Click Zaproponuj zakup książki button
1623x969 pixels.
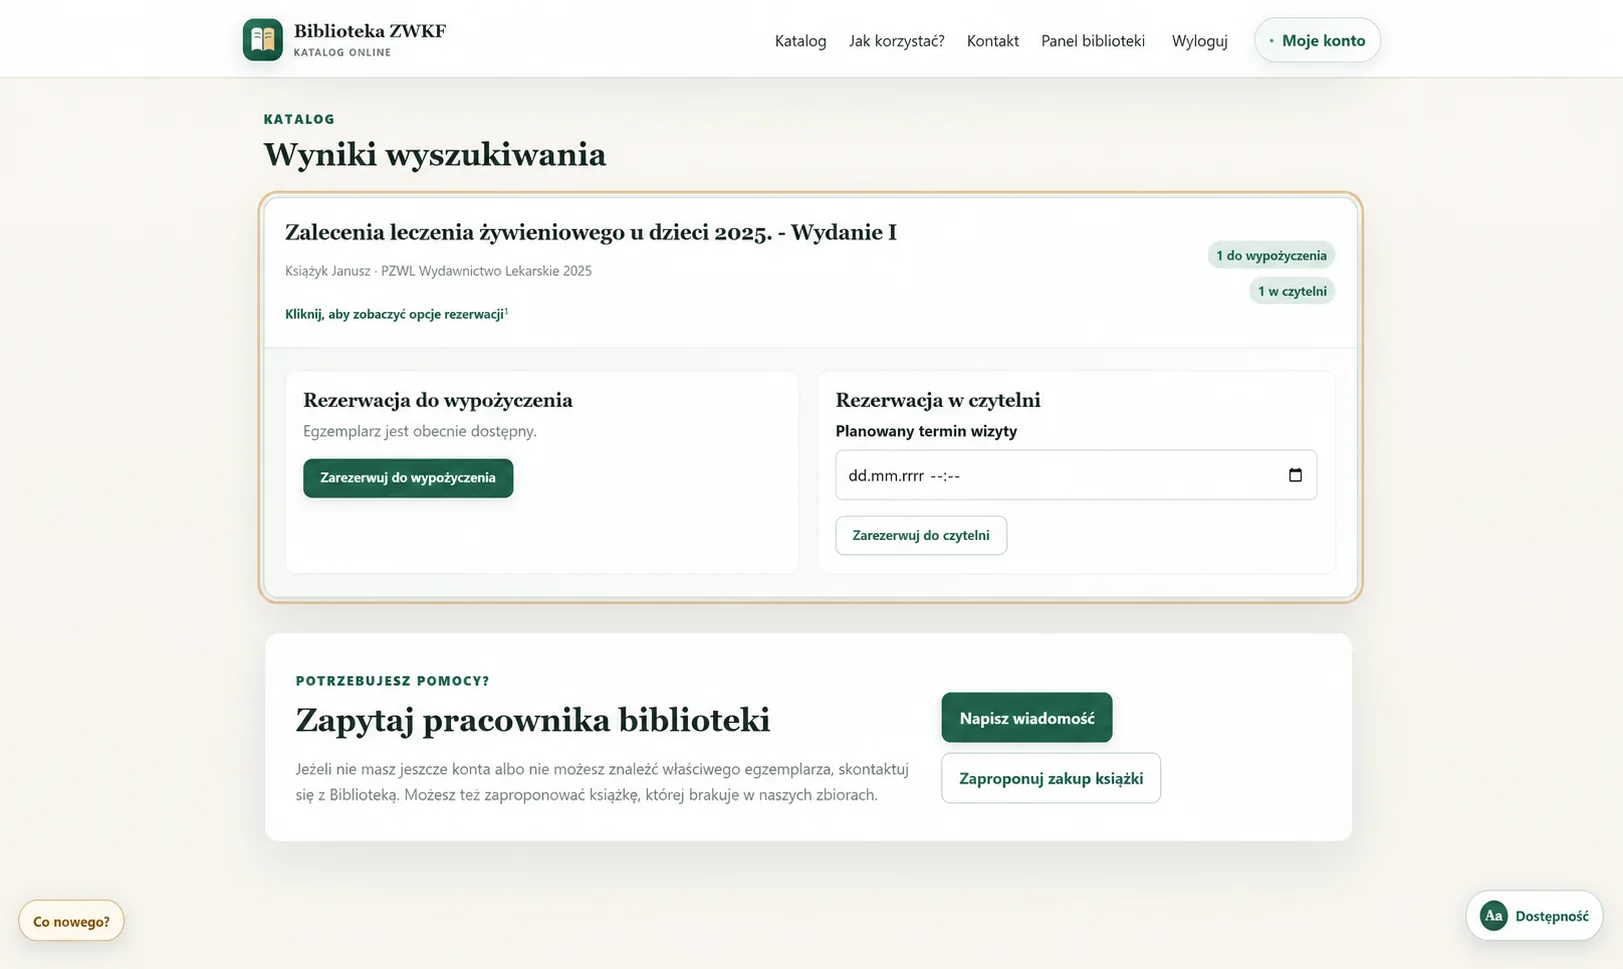pyautogui.click(x=1051, y=778)
